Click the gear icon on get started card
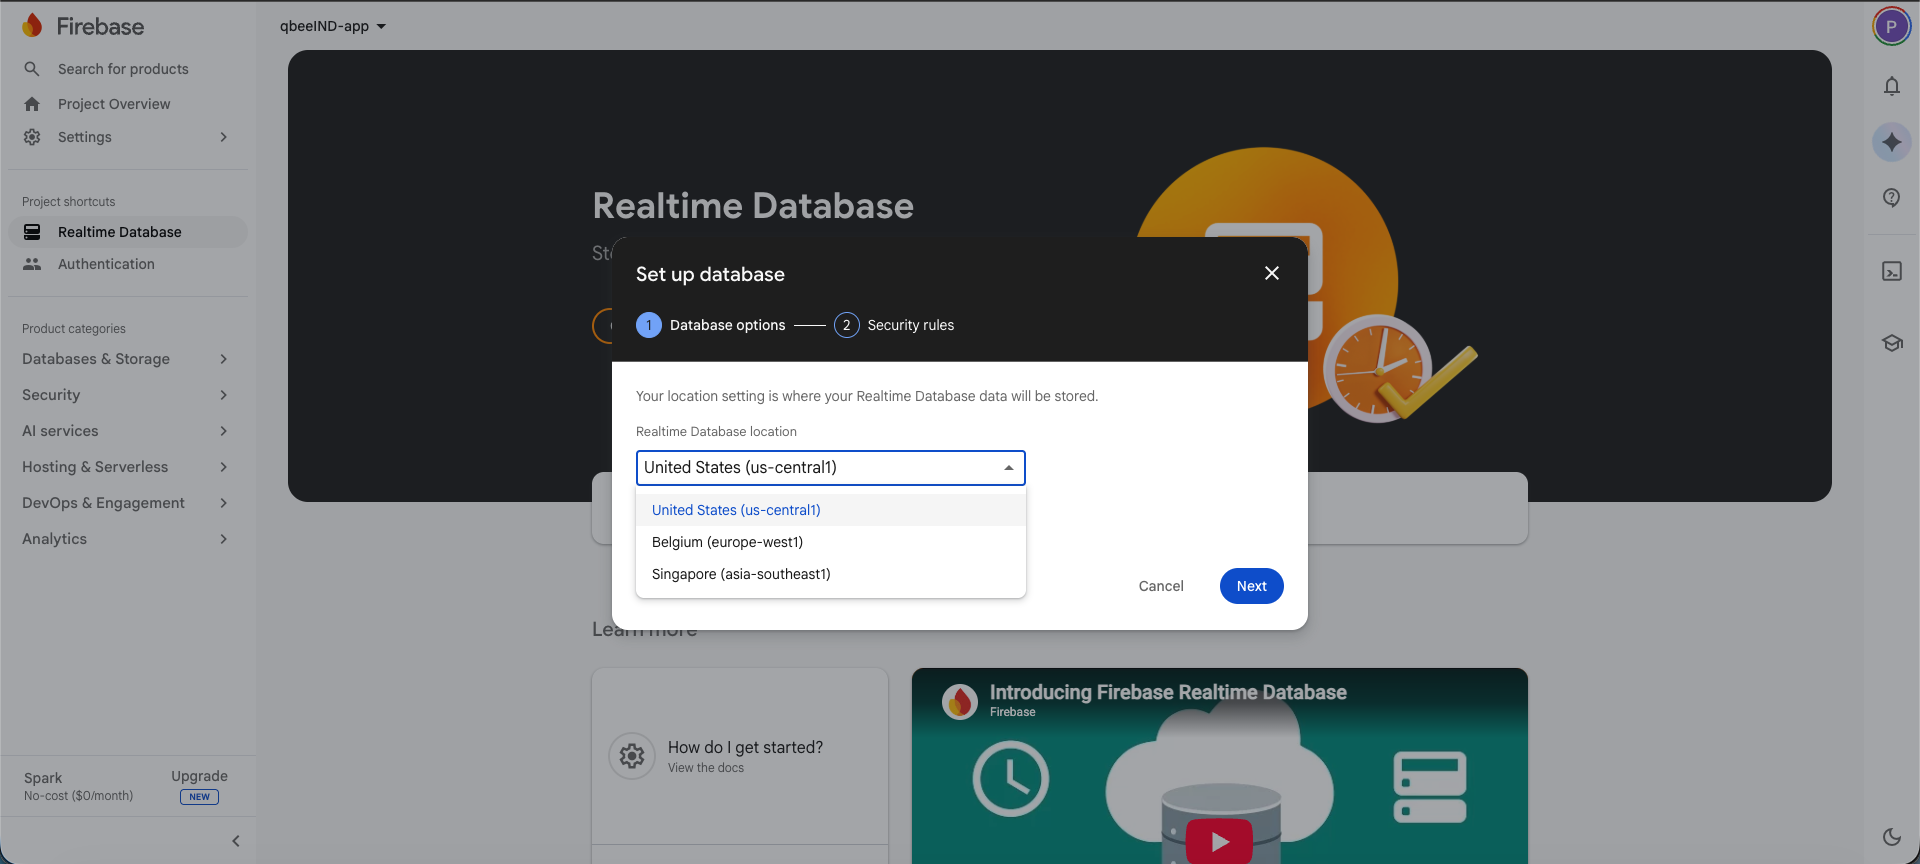The width and height of the screenshot is (1920, 864). pyautogui.click(x=632, y=756)
